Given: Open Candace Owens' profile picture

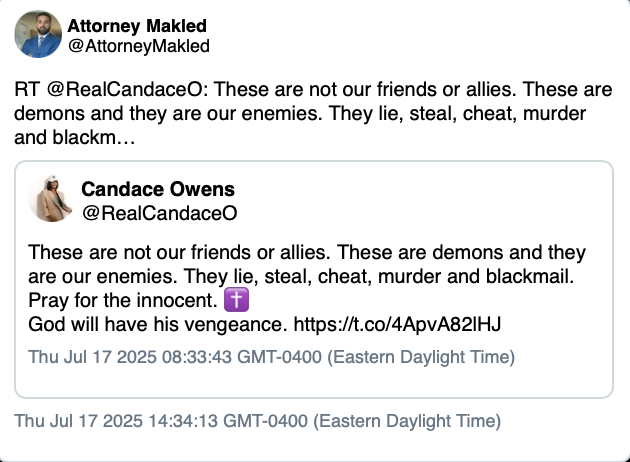Looking at the screenshot, I should [x=52, y=199].
